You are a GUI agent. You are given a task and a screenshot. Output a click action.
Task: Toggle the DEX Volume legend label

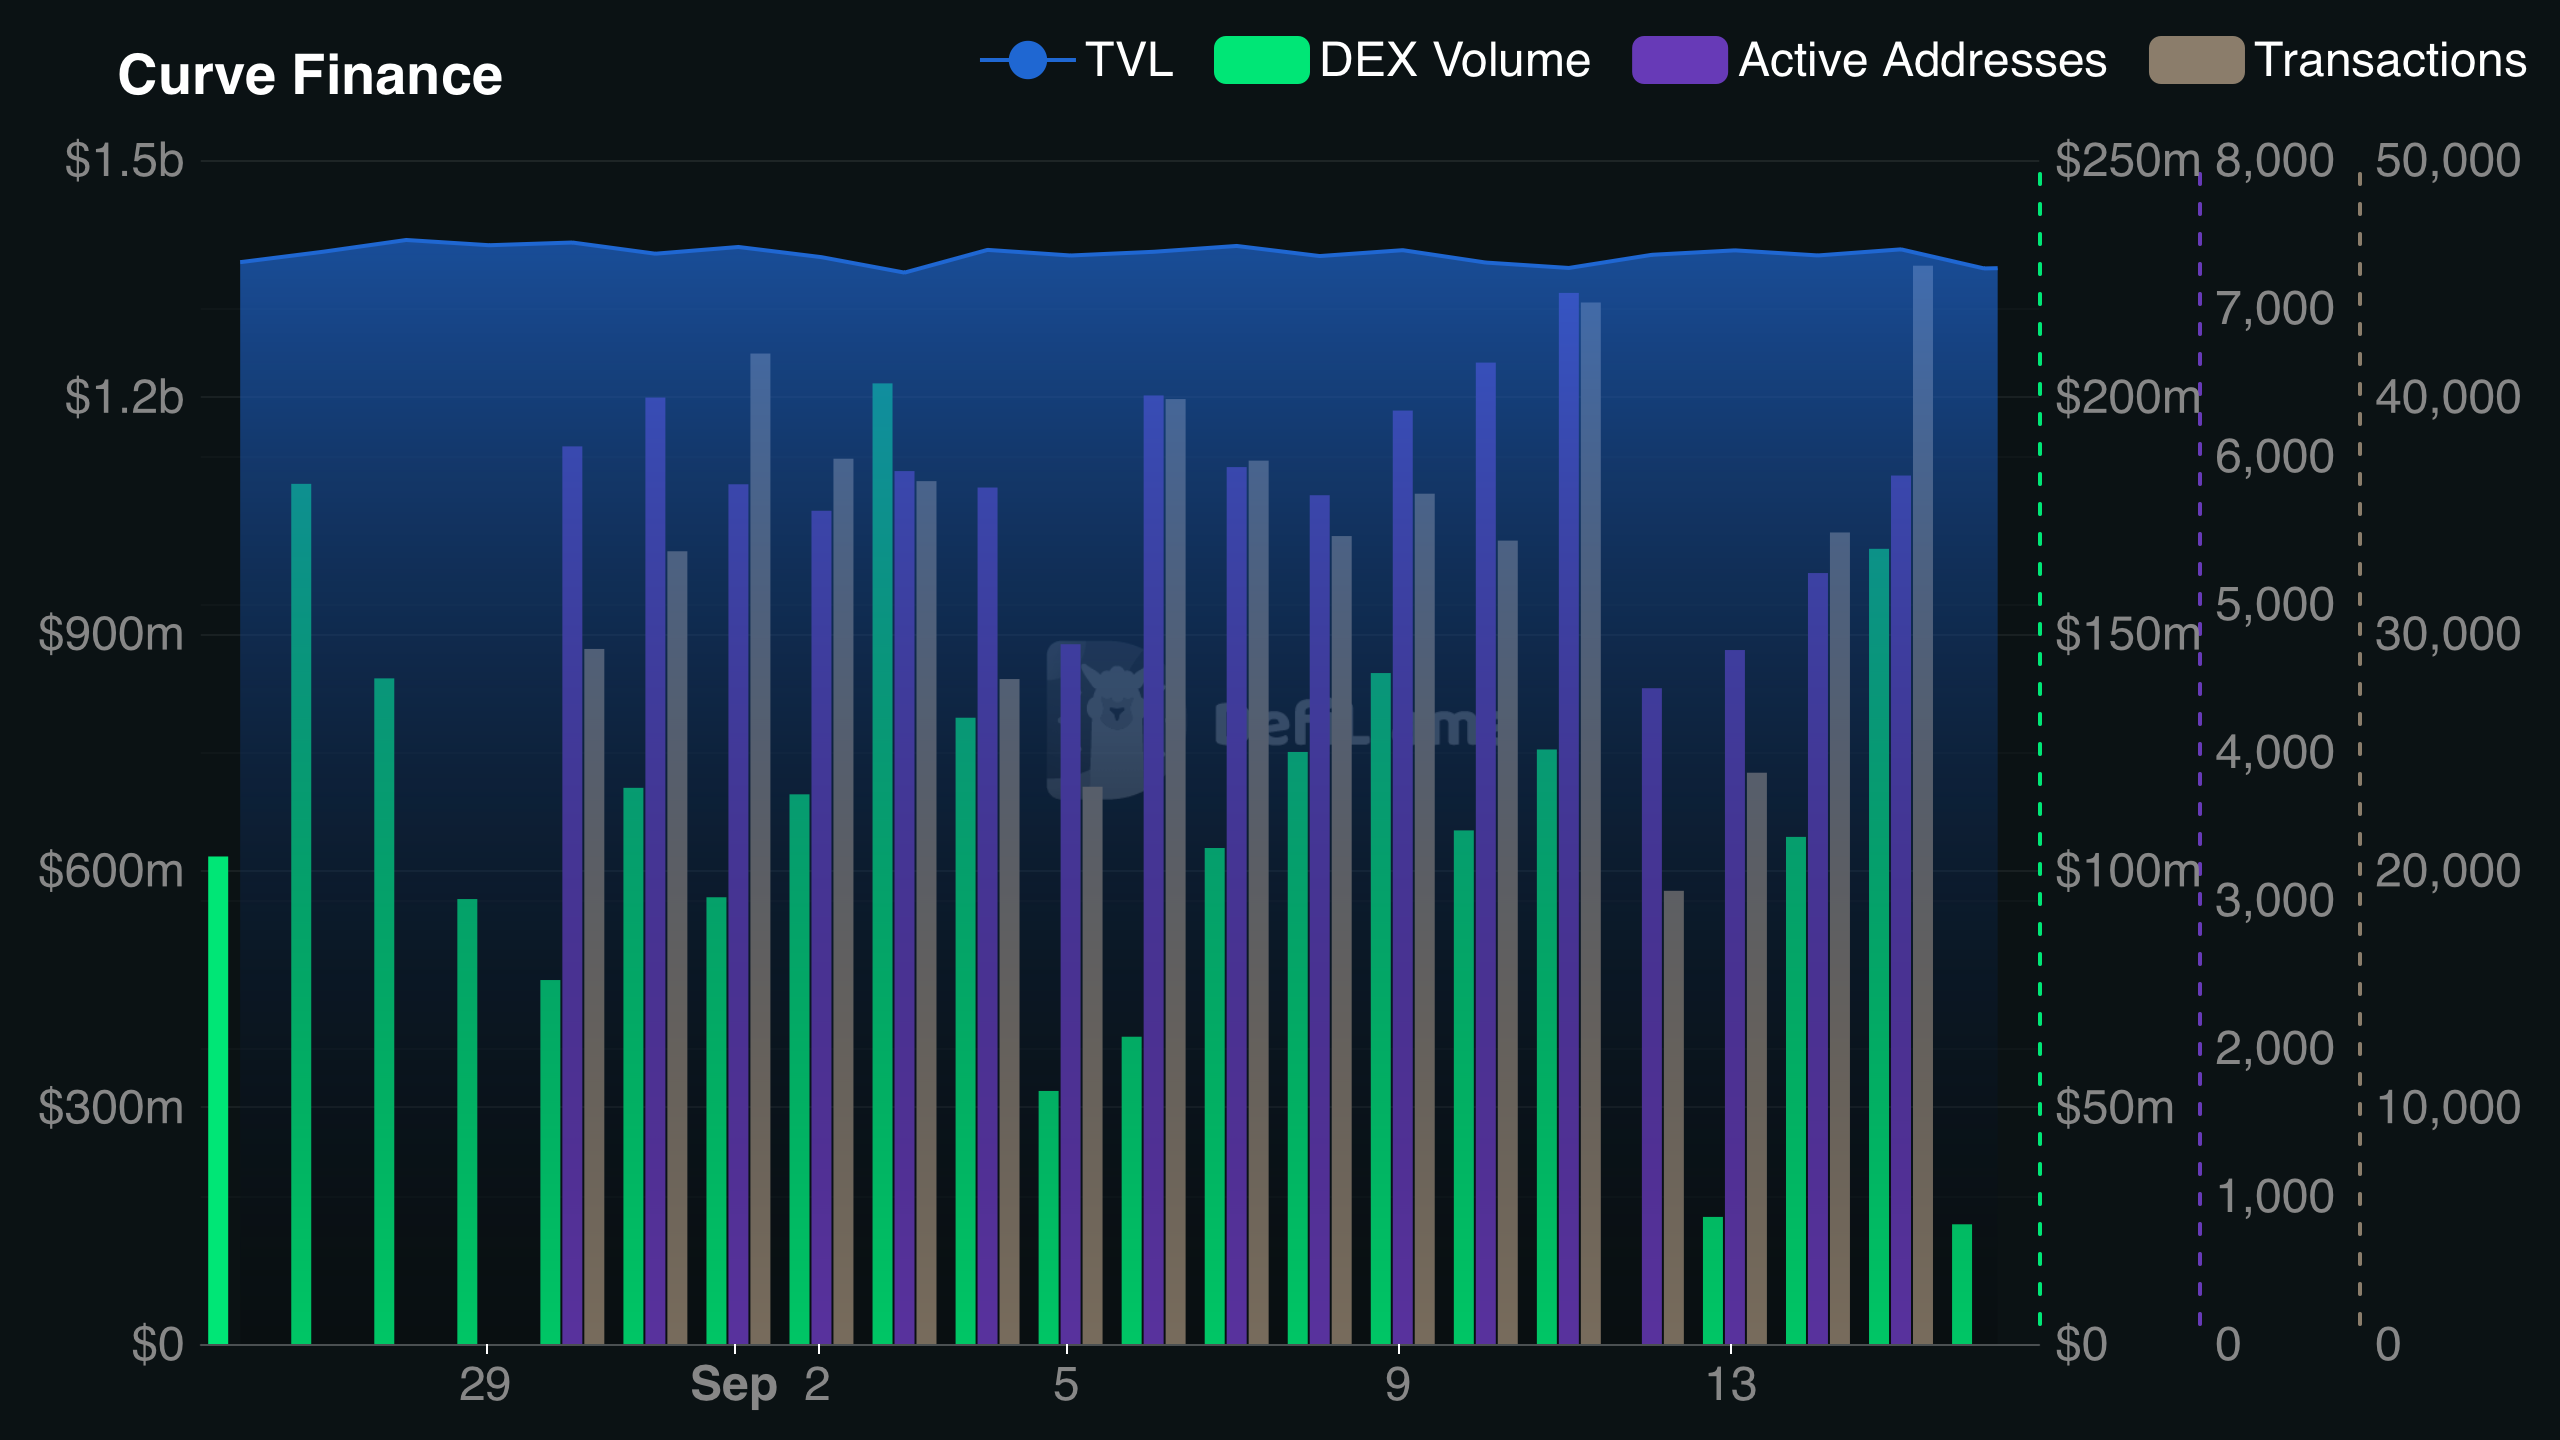1455,60
